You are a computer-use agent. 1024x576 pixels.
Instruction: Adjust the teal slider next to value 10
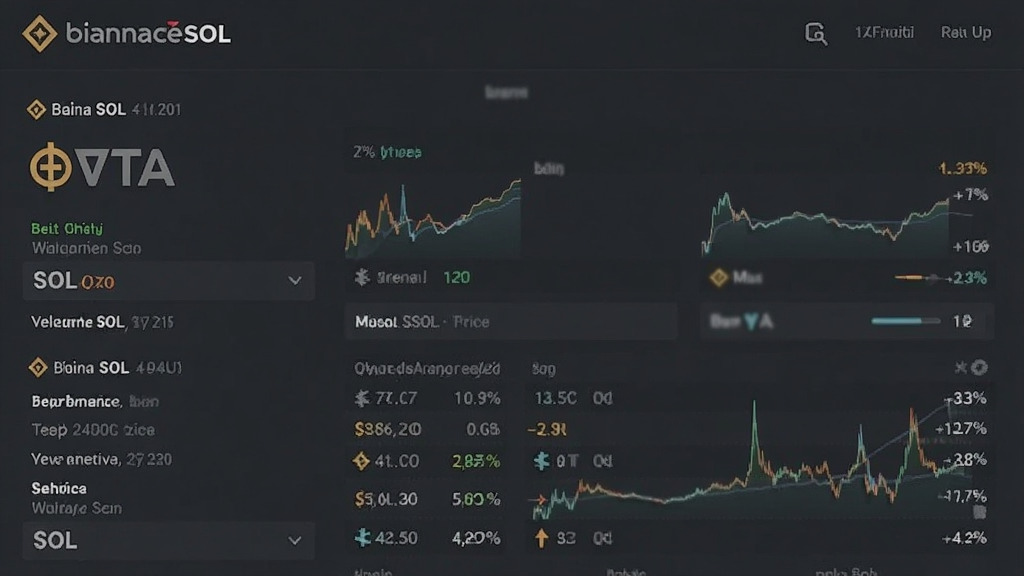(906, 321)
